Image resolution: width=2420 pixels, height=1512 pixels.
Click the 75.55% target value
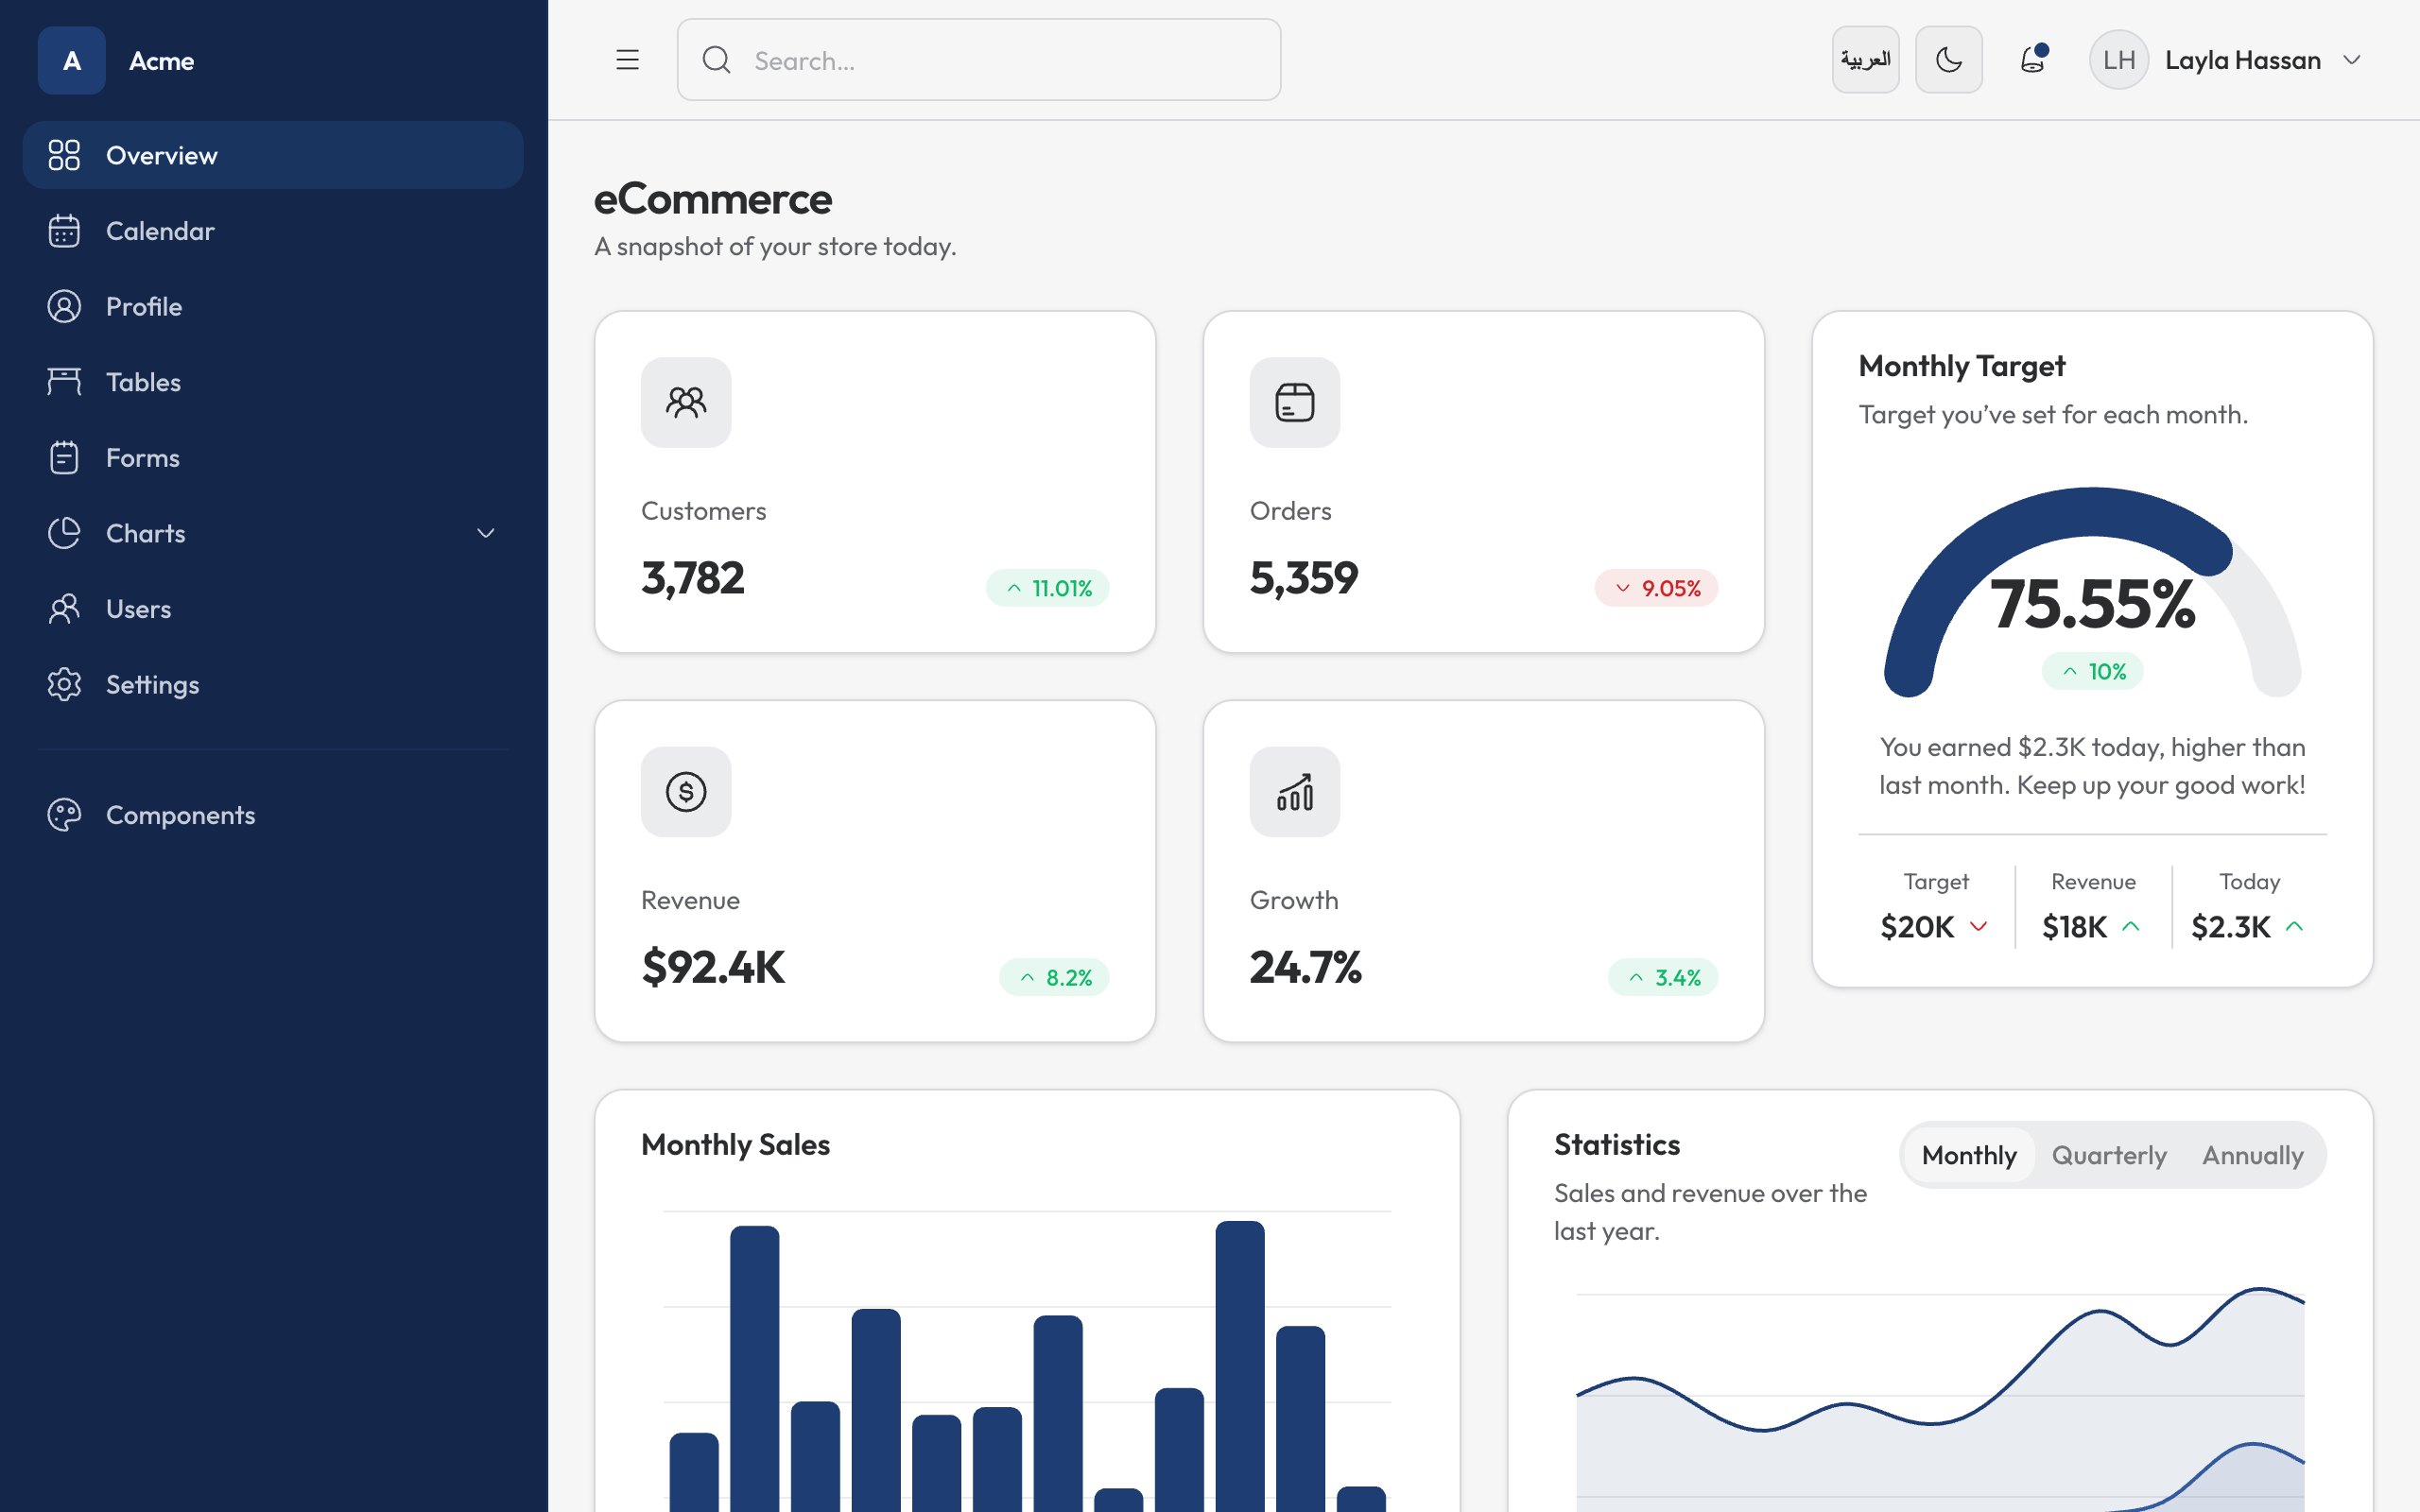[x=2093, y=604]
